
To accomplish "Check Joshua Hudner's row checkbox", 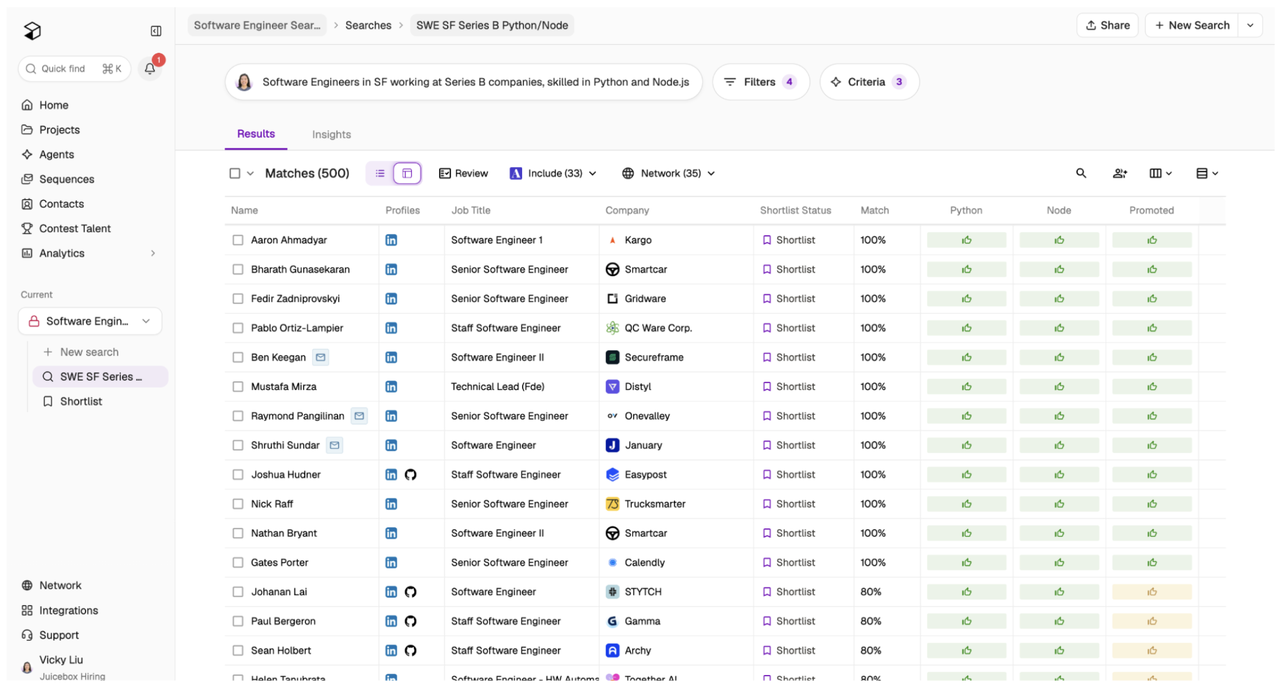I will tap(238, 475).
